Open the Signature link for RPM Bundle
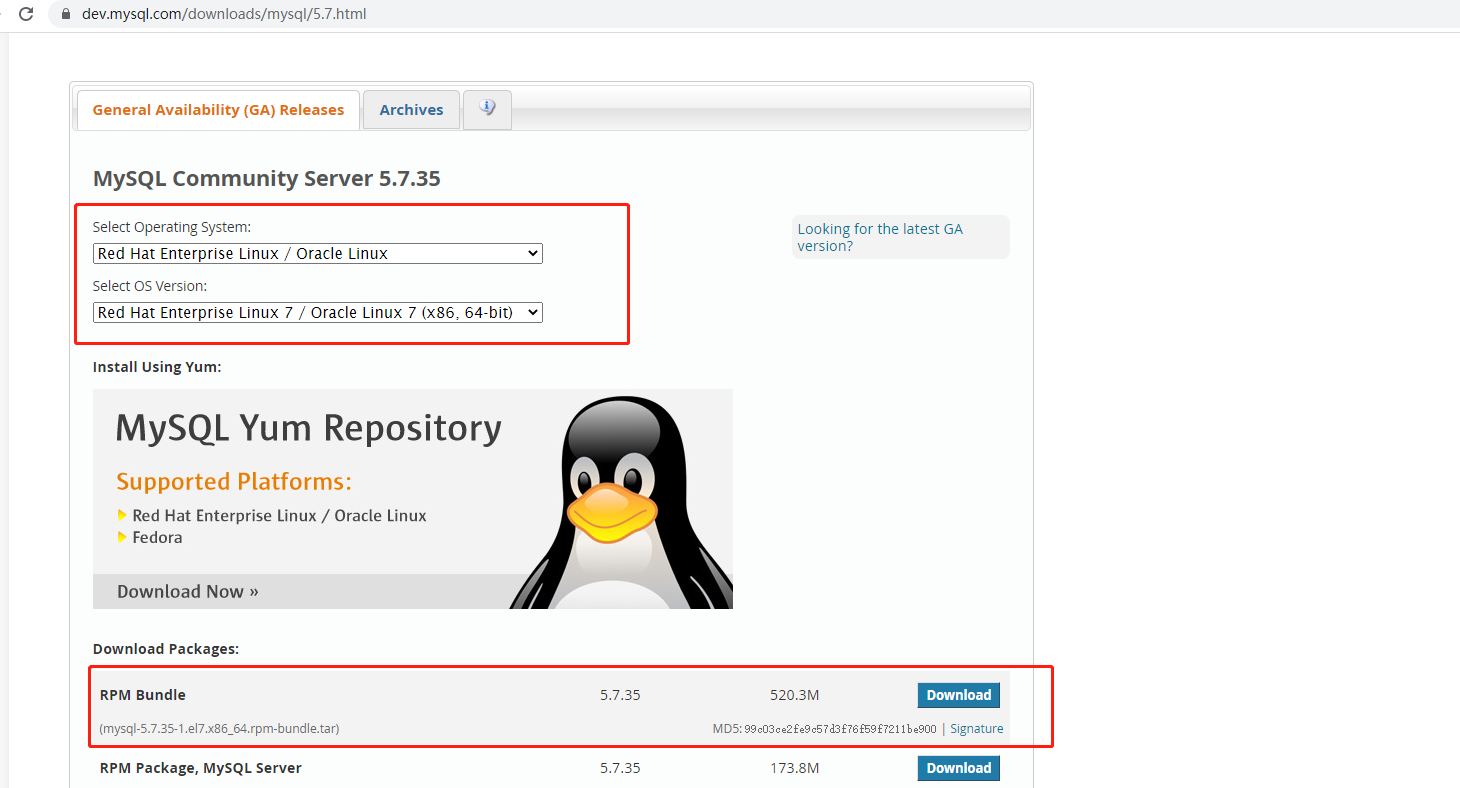 click(977, 729)
